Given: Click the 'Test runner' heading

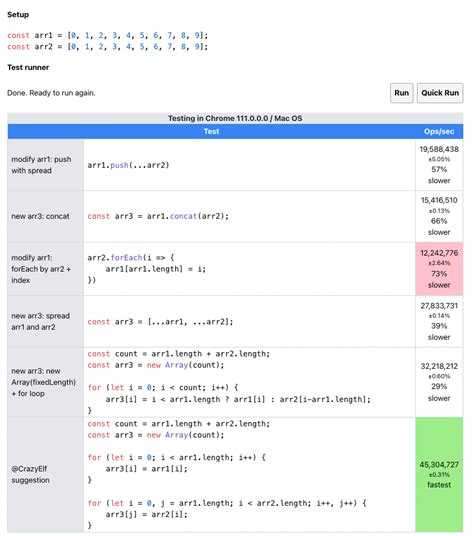Looking at the screenshot, I should tap(28, 67).
